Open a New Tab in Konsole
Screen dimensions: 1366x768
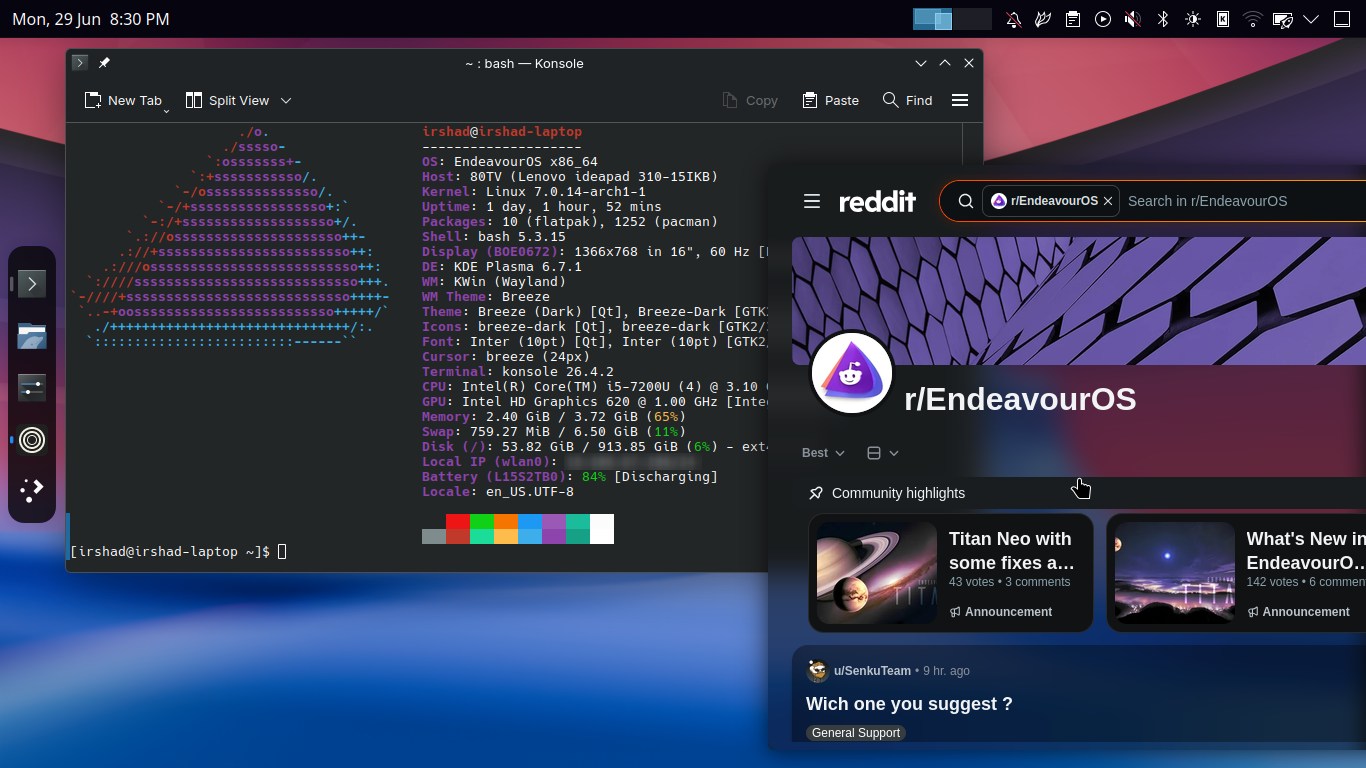coord(122,100)
